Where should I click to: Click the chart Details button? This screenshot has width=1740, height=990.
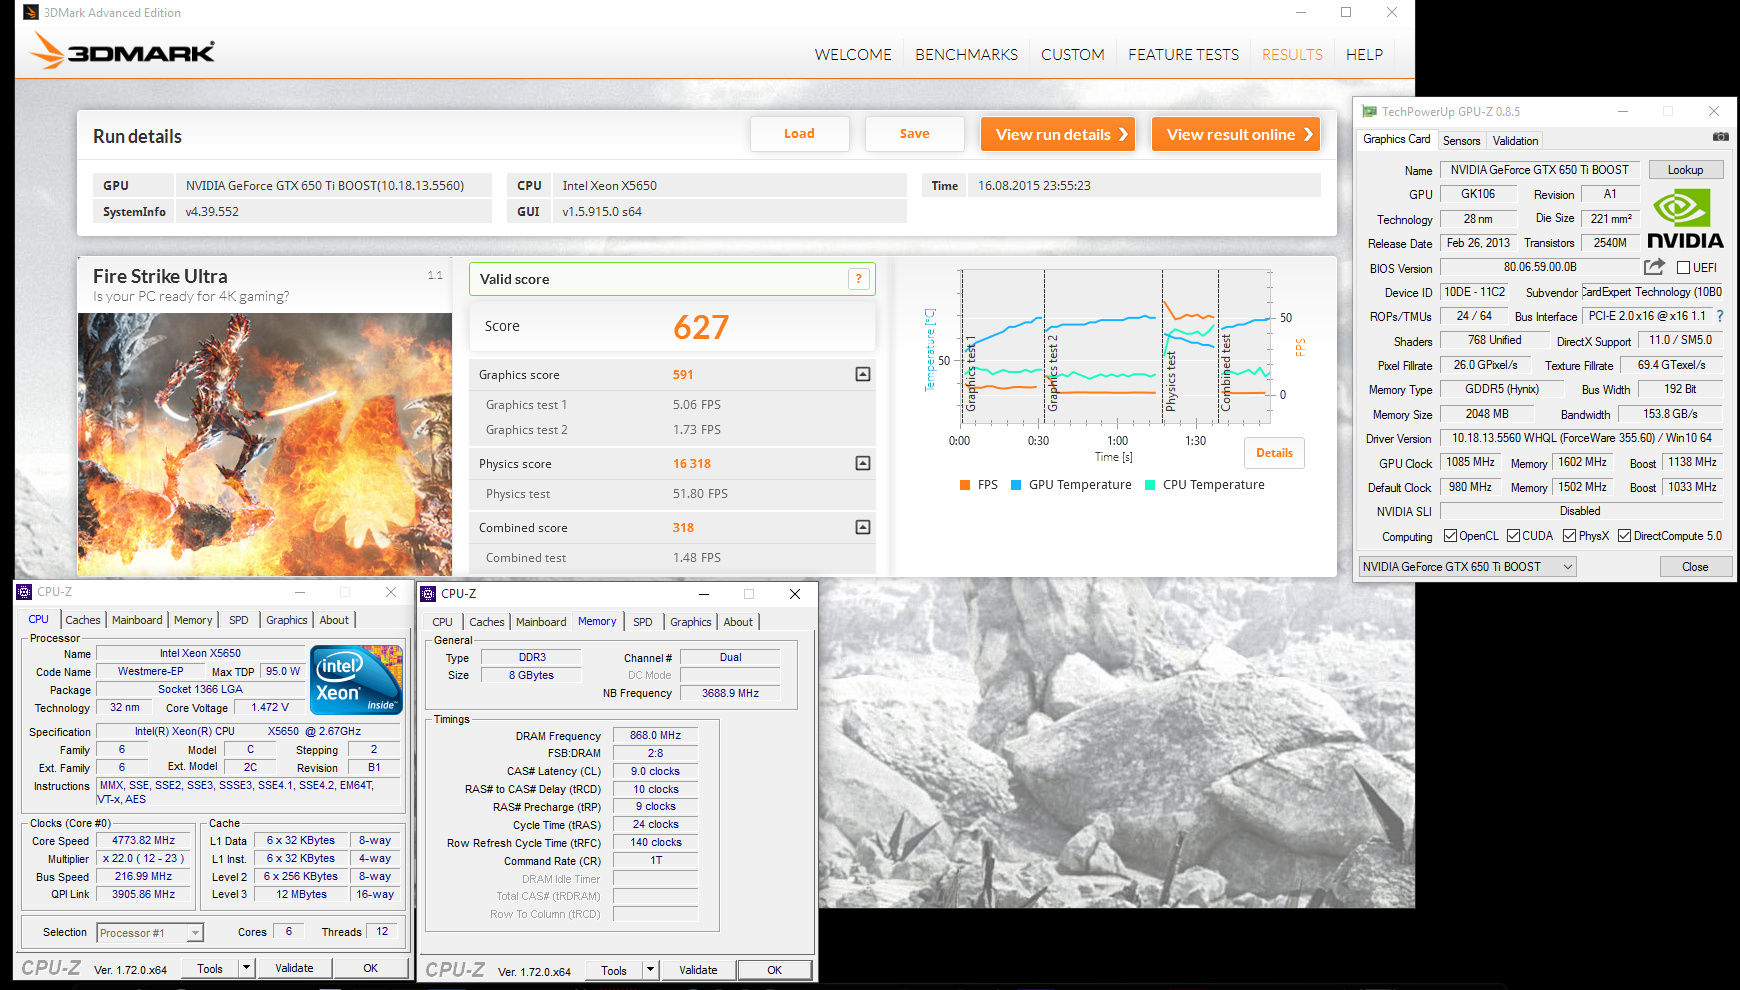click(x=1274, y=453)
